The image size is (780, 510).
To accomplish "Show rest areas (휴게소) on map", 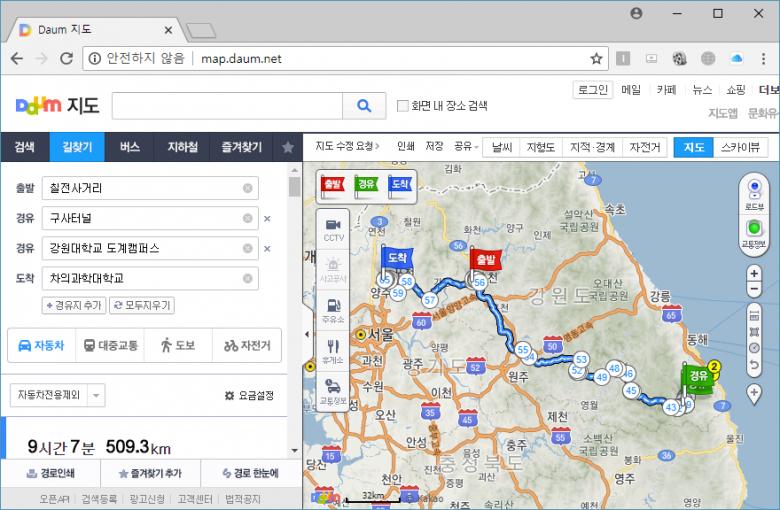I will click(333, 349).
